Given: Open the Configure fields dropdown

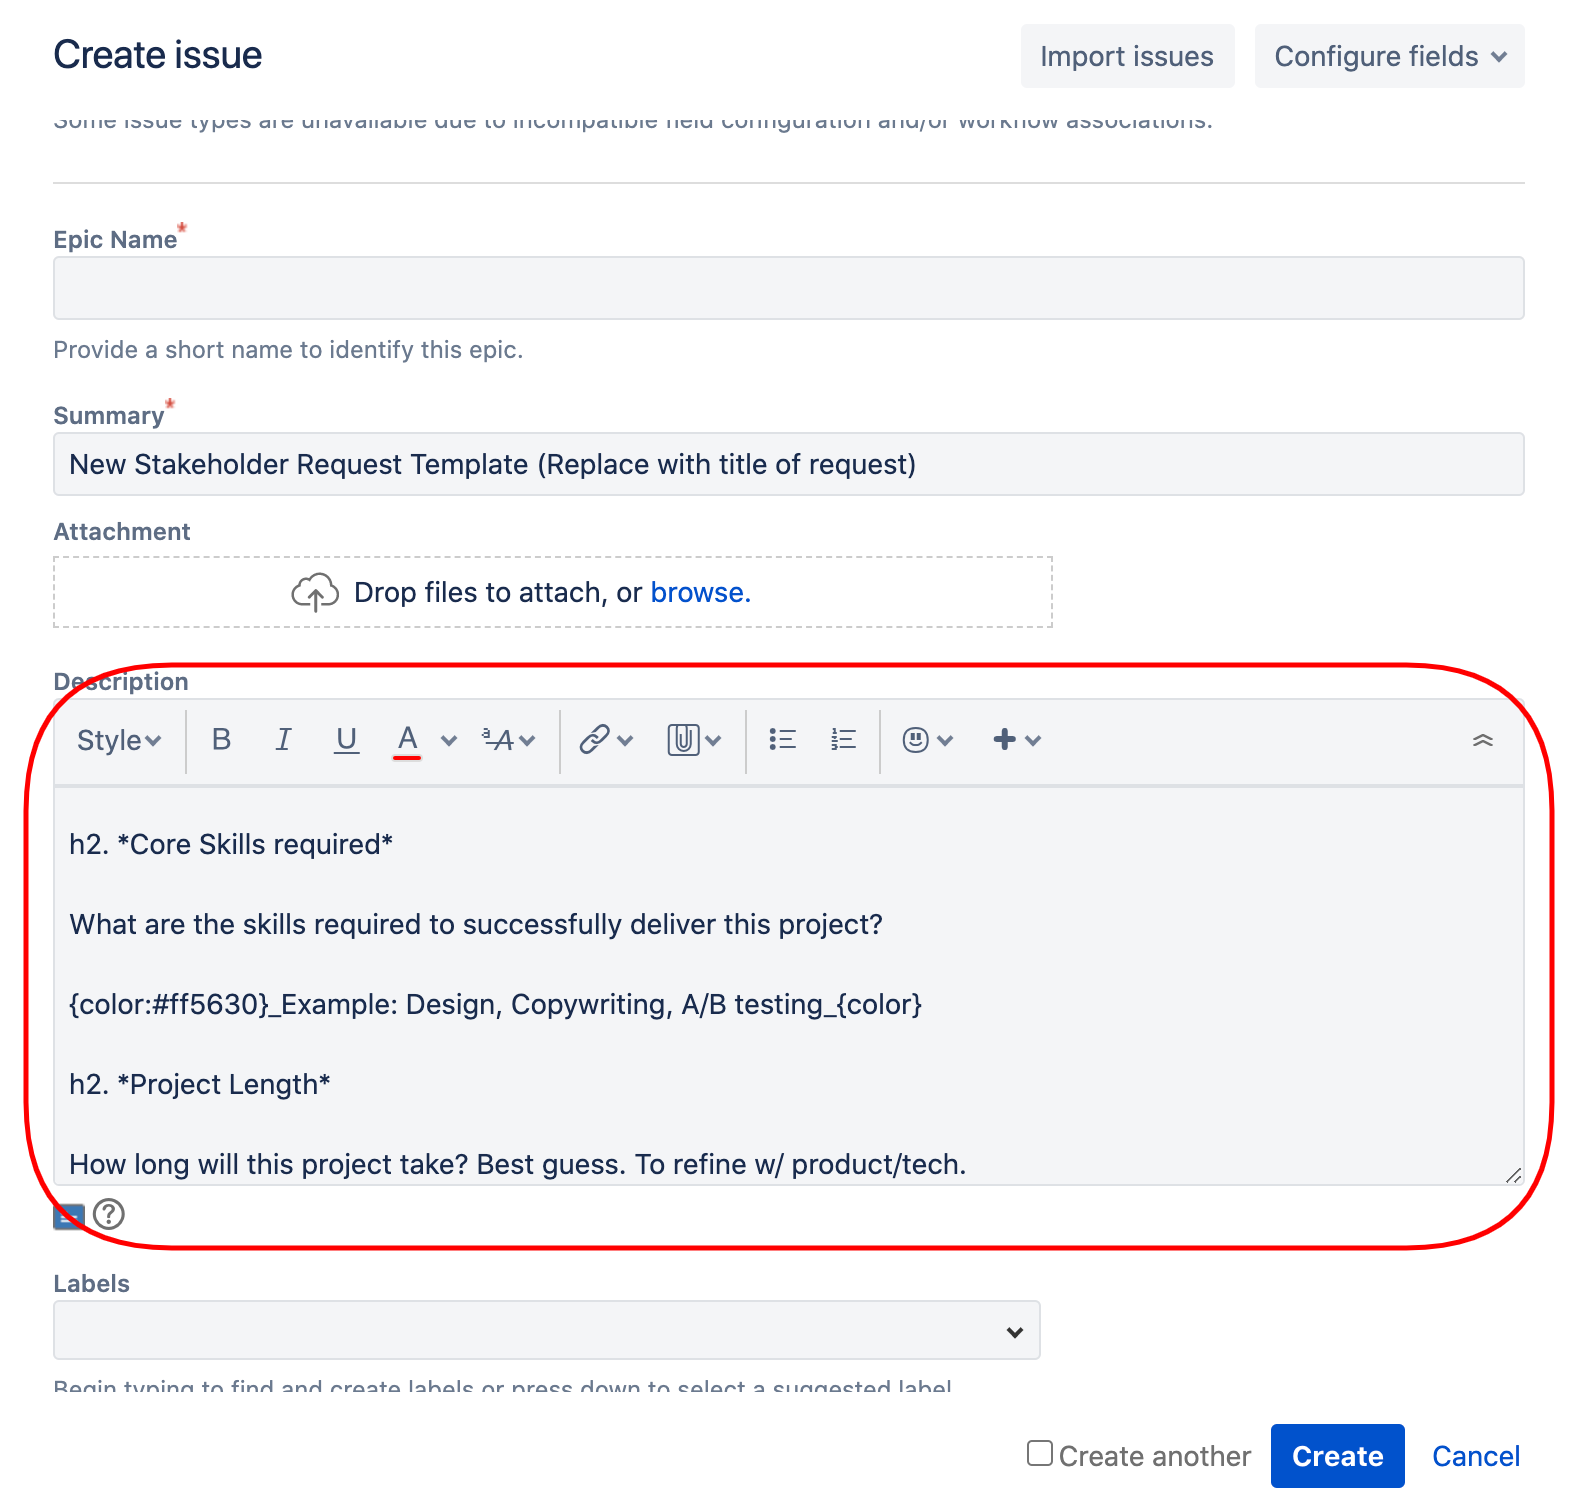Looking at the screenshot, I should point(1389,56).
